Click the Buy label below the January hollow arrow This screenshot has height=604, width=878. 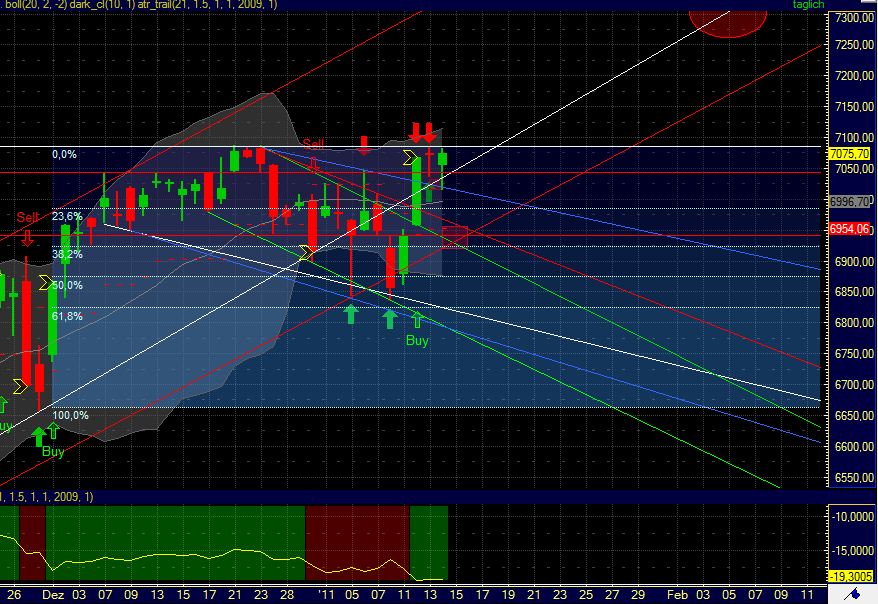[417, 340]
